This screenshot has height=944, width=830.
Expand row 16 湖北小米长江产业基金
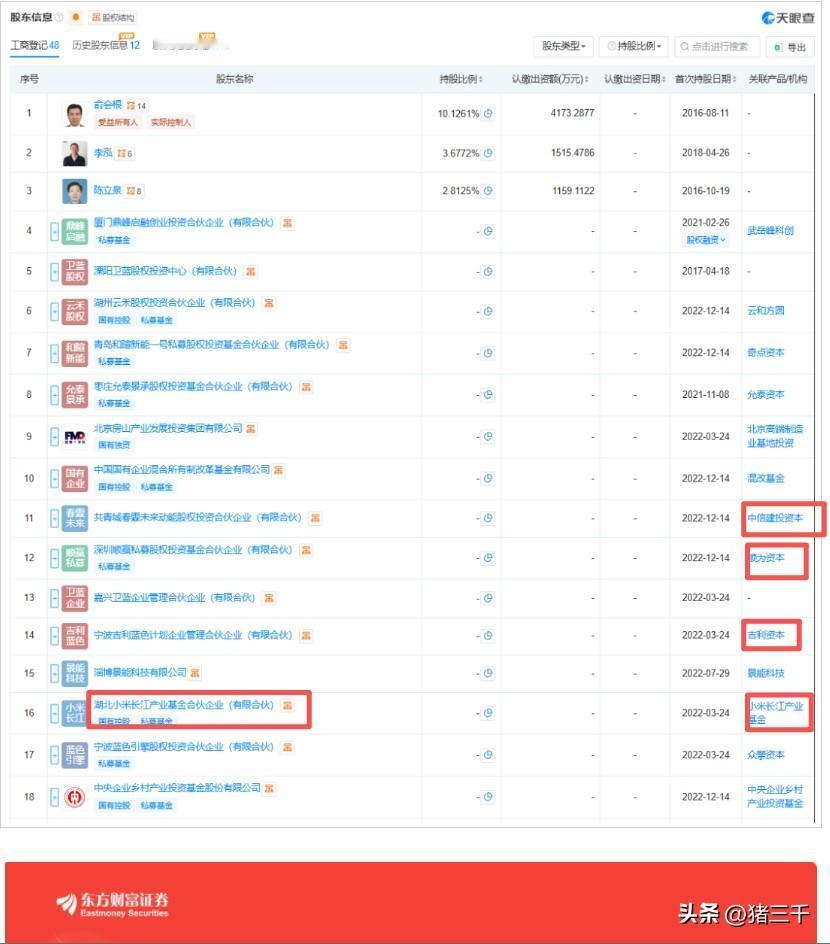click(x=54, y=713)
